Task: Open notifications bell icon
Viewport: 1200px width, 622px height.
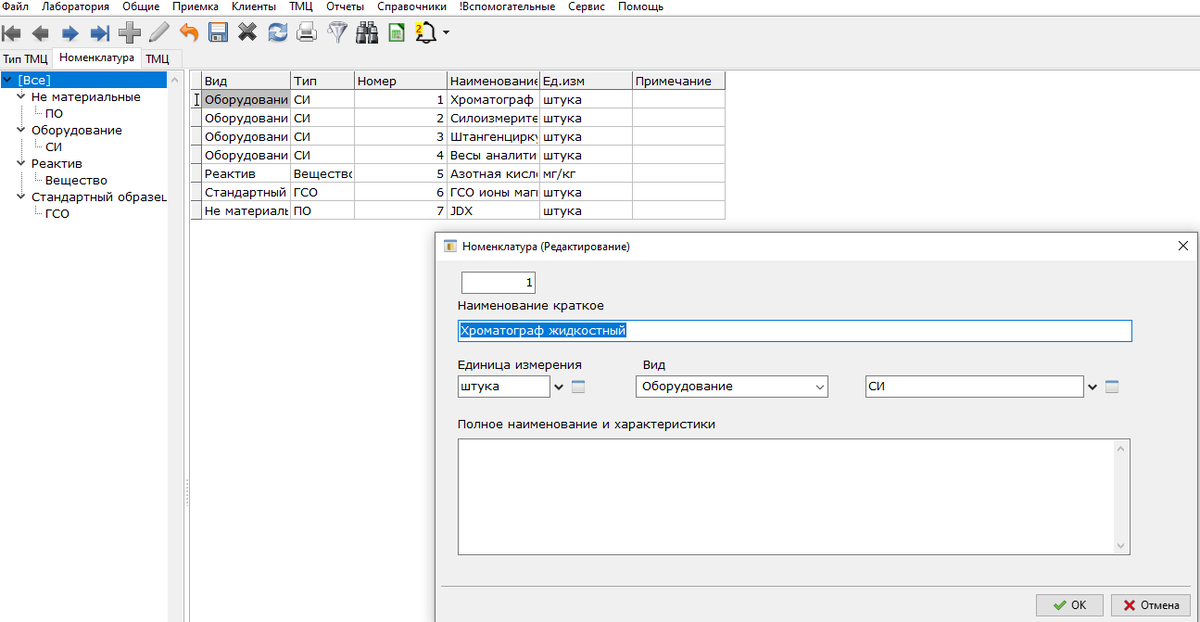Action: (x=425, y=33)
